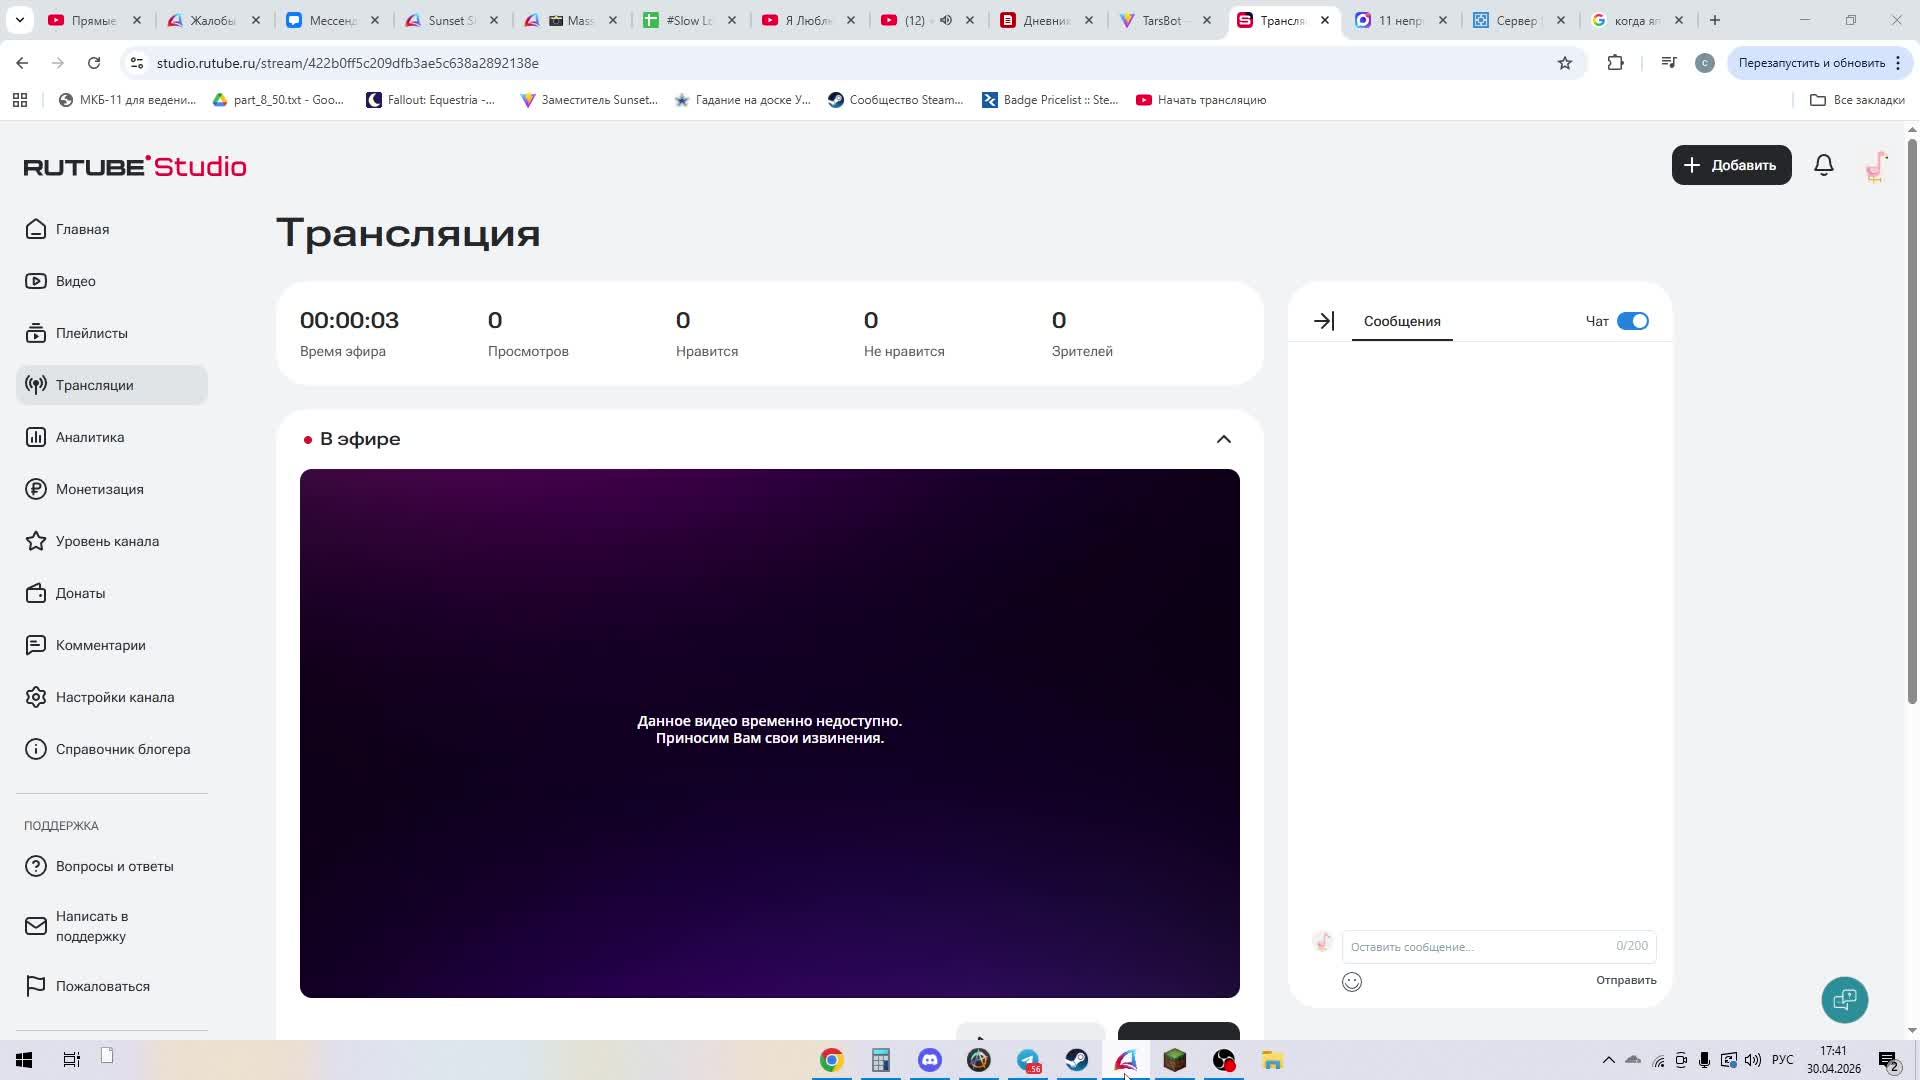1920x1080 pixels.
Task: Open the Видео sidebar menu item
Action: 75,281
